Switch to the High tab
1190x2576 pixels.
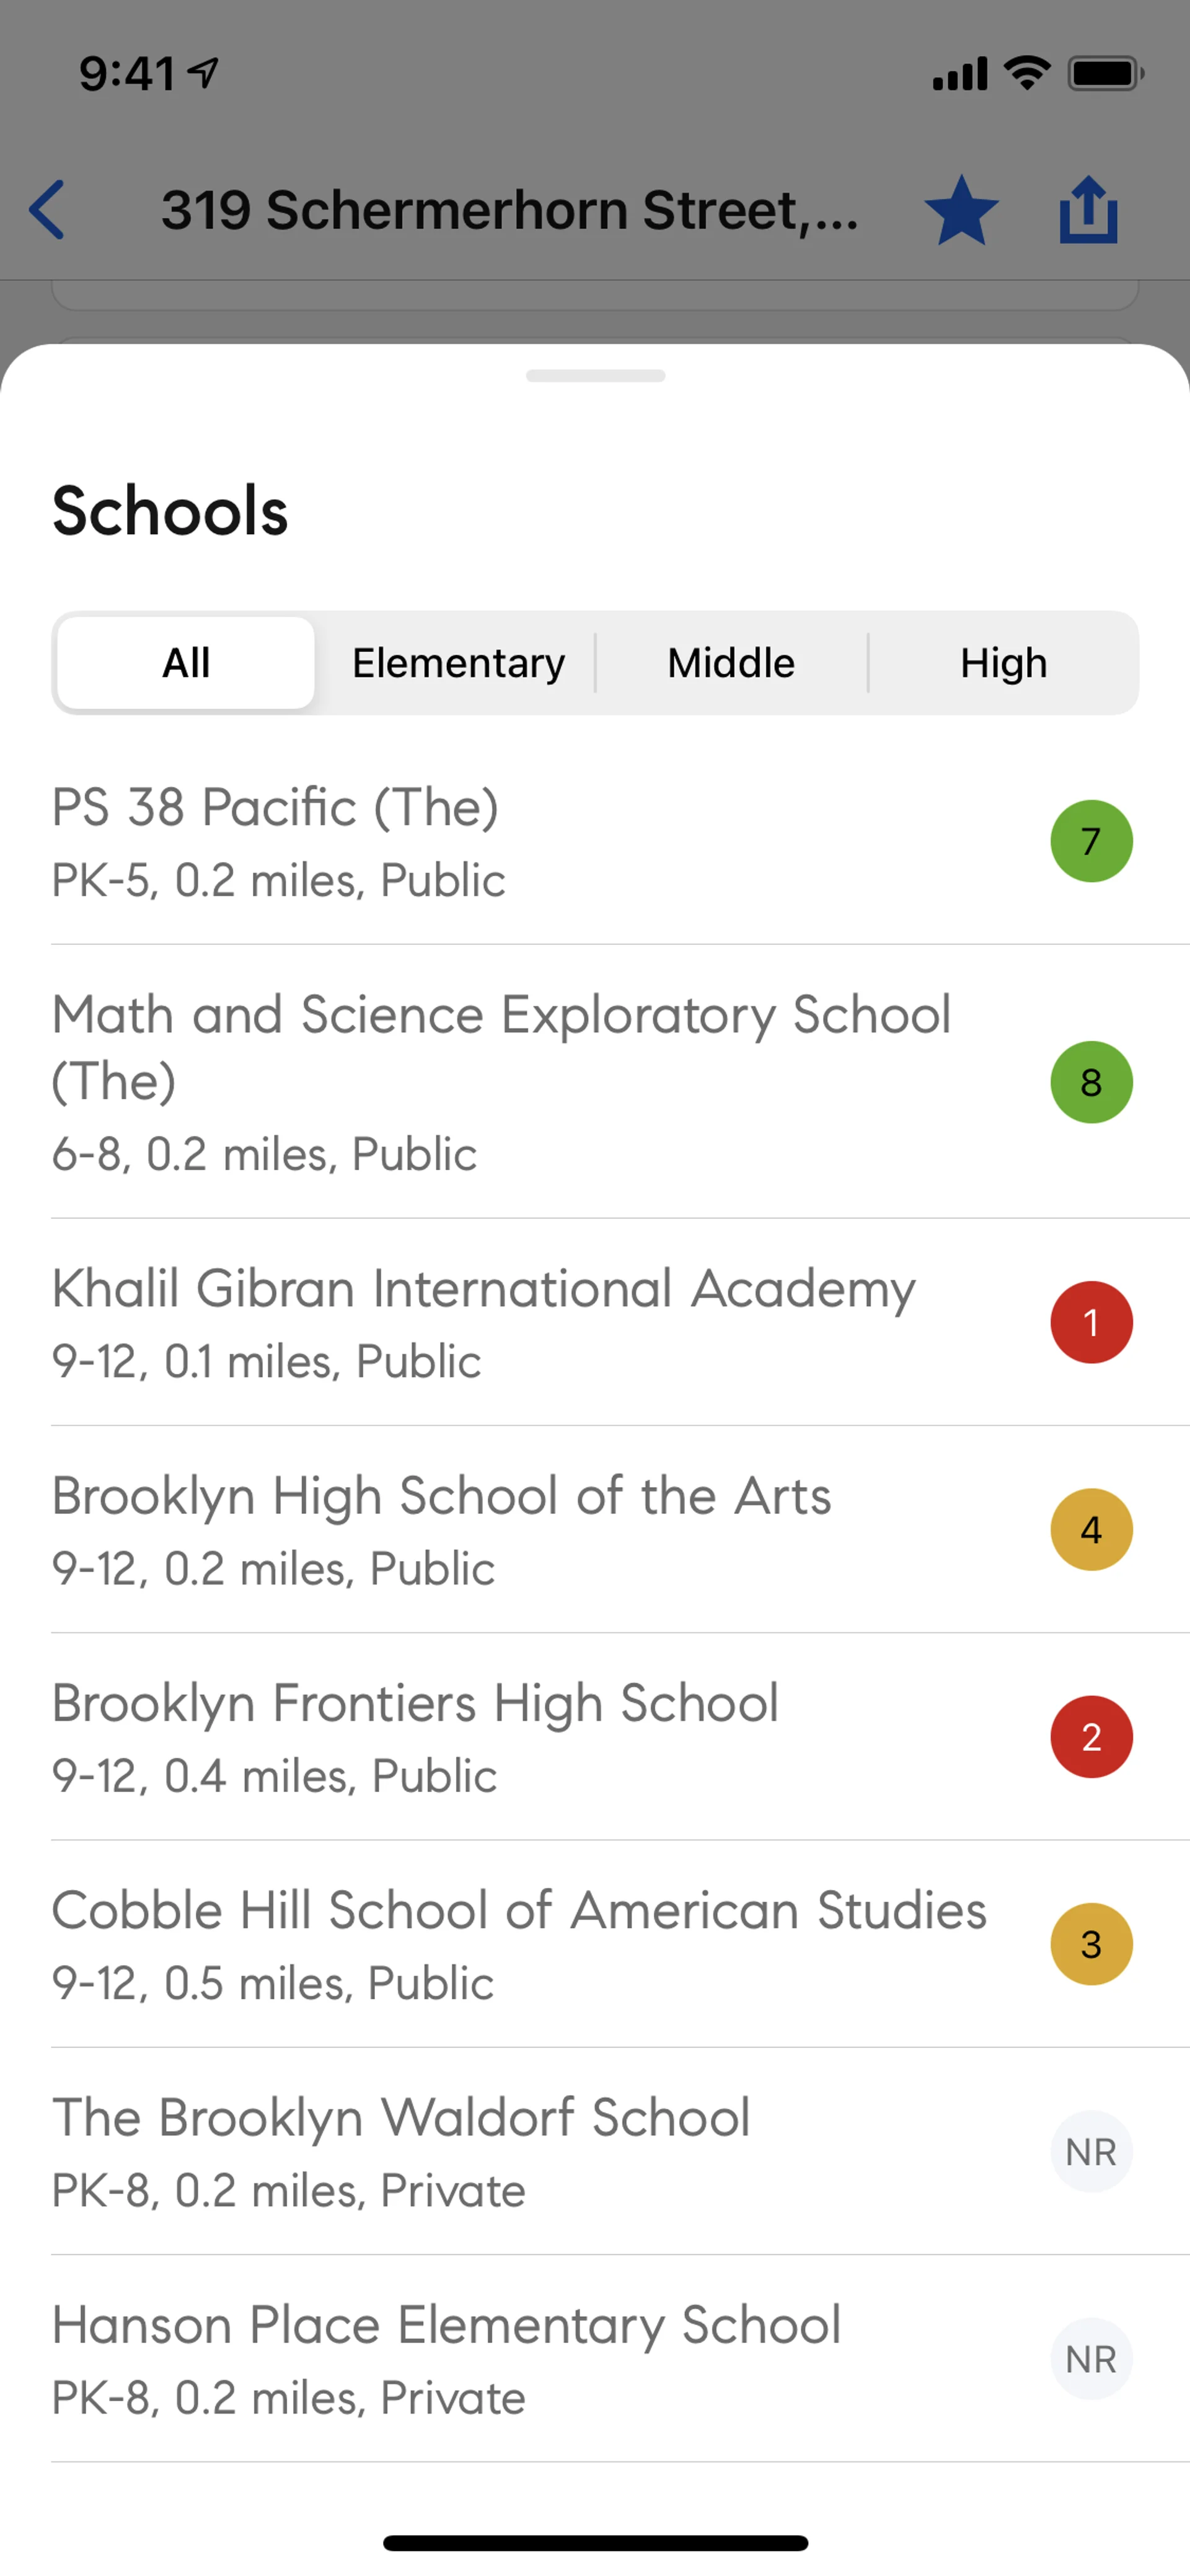click(x=1003, y=663)
